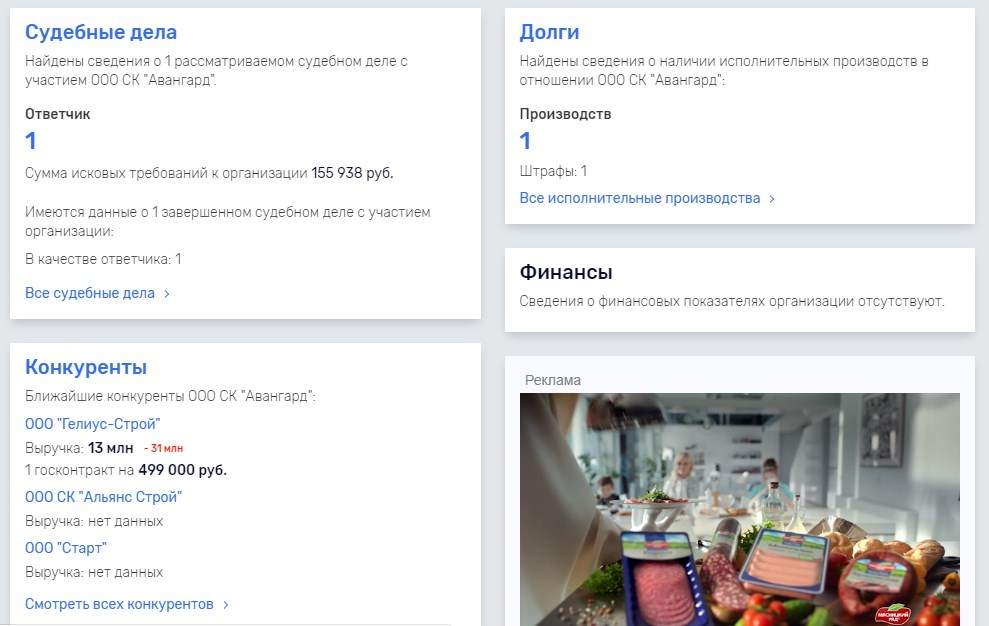
Task: Click the defendant count number 1
Action: tap(30, 141)
